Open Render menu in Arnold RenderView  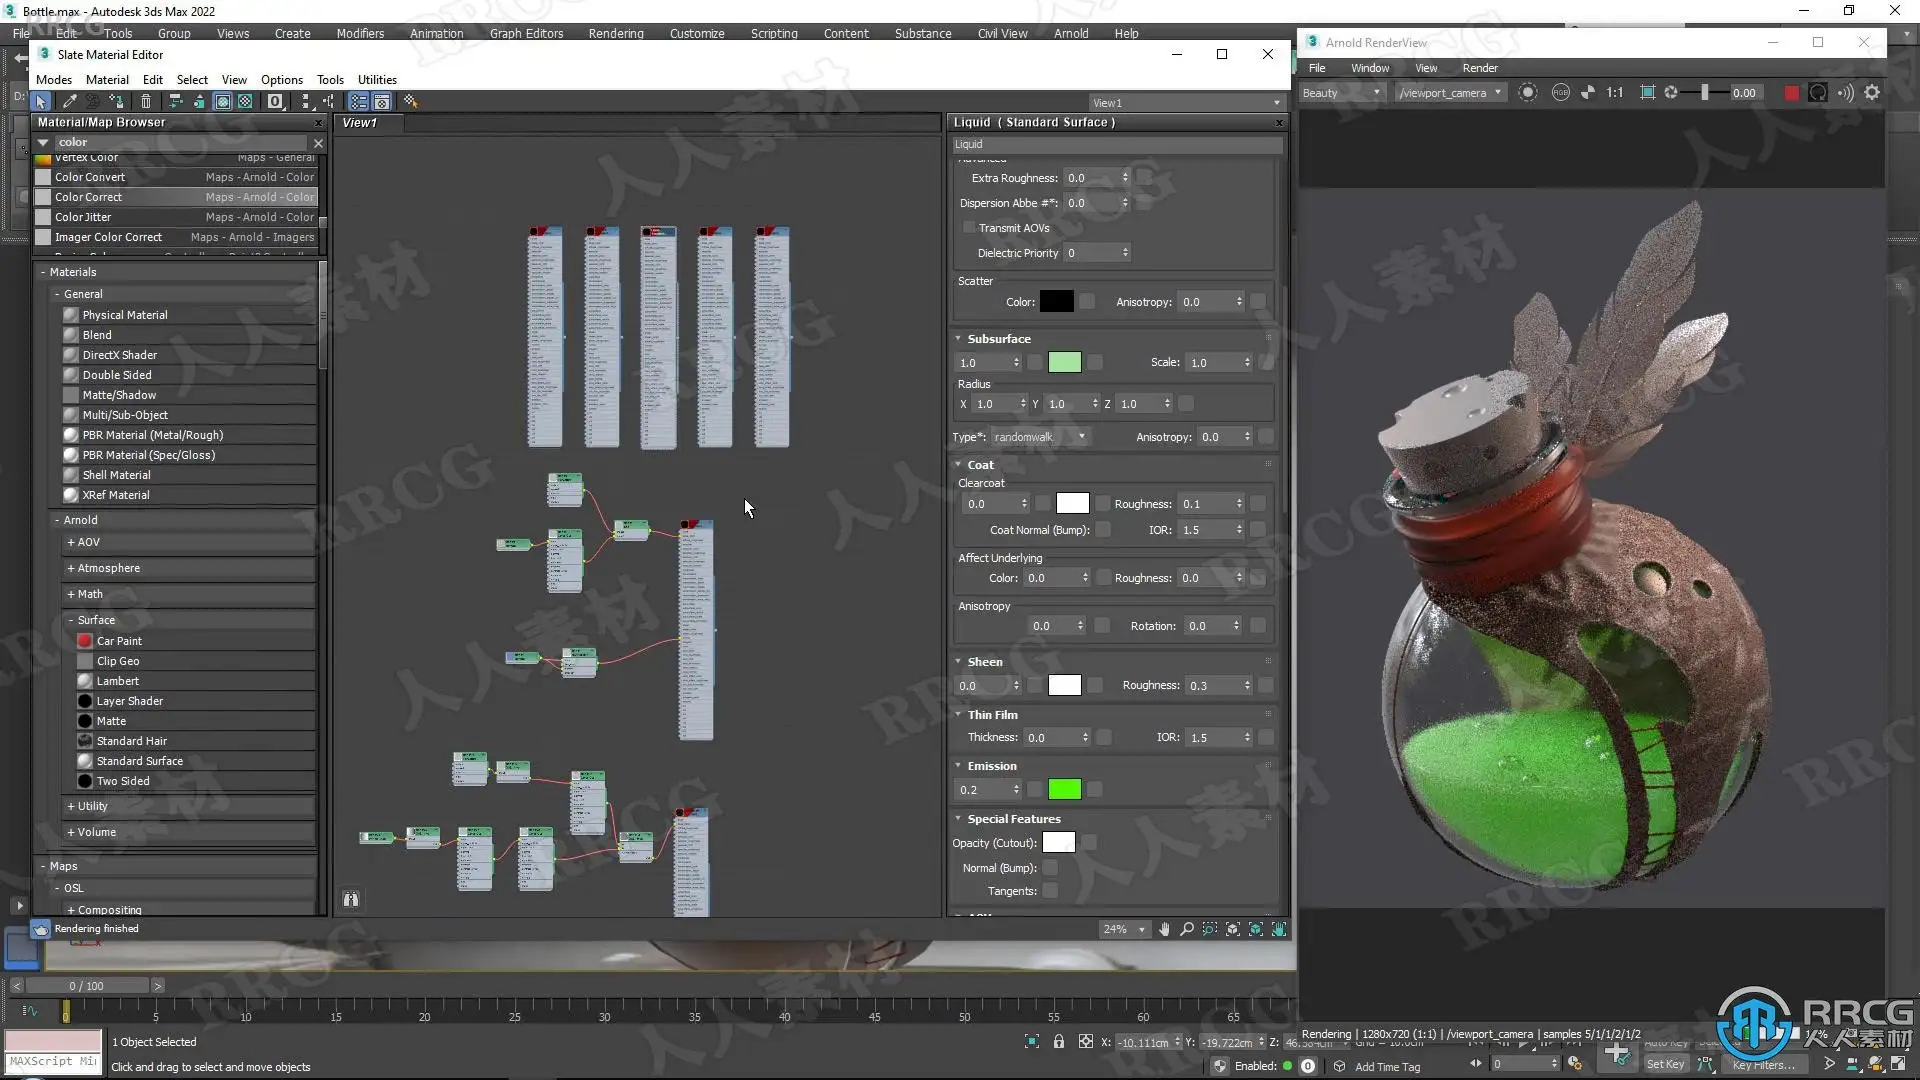pos(1480,68)
